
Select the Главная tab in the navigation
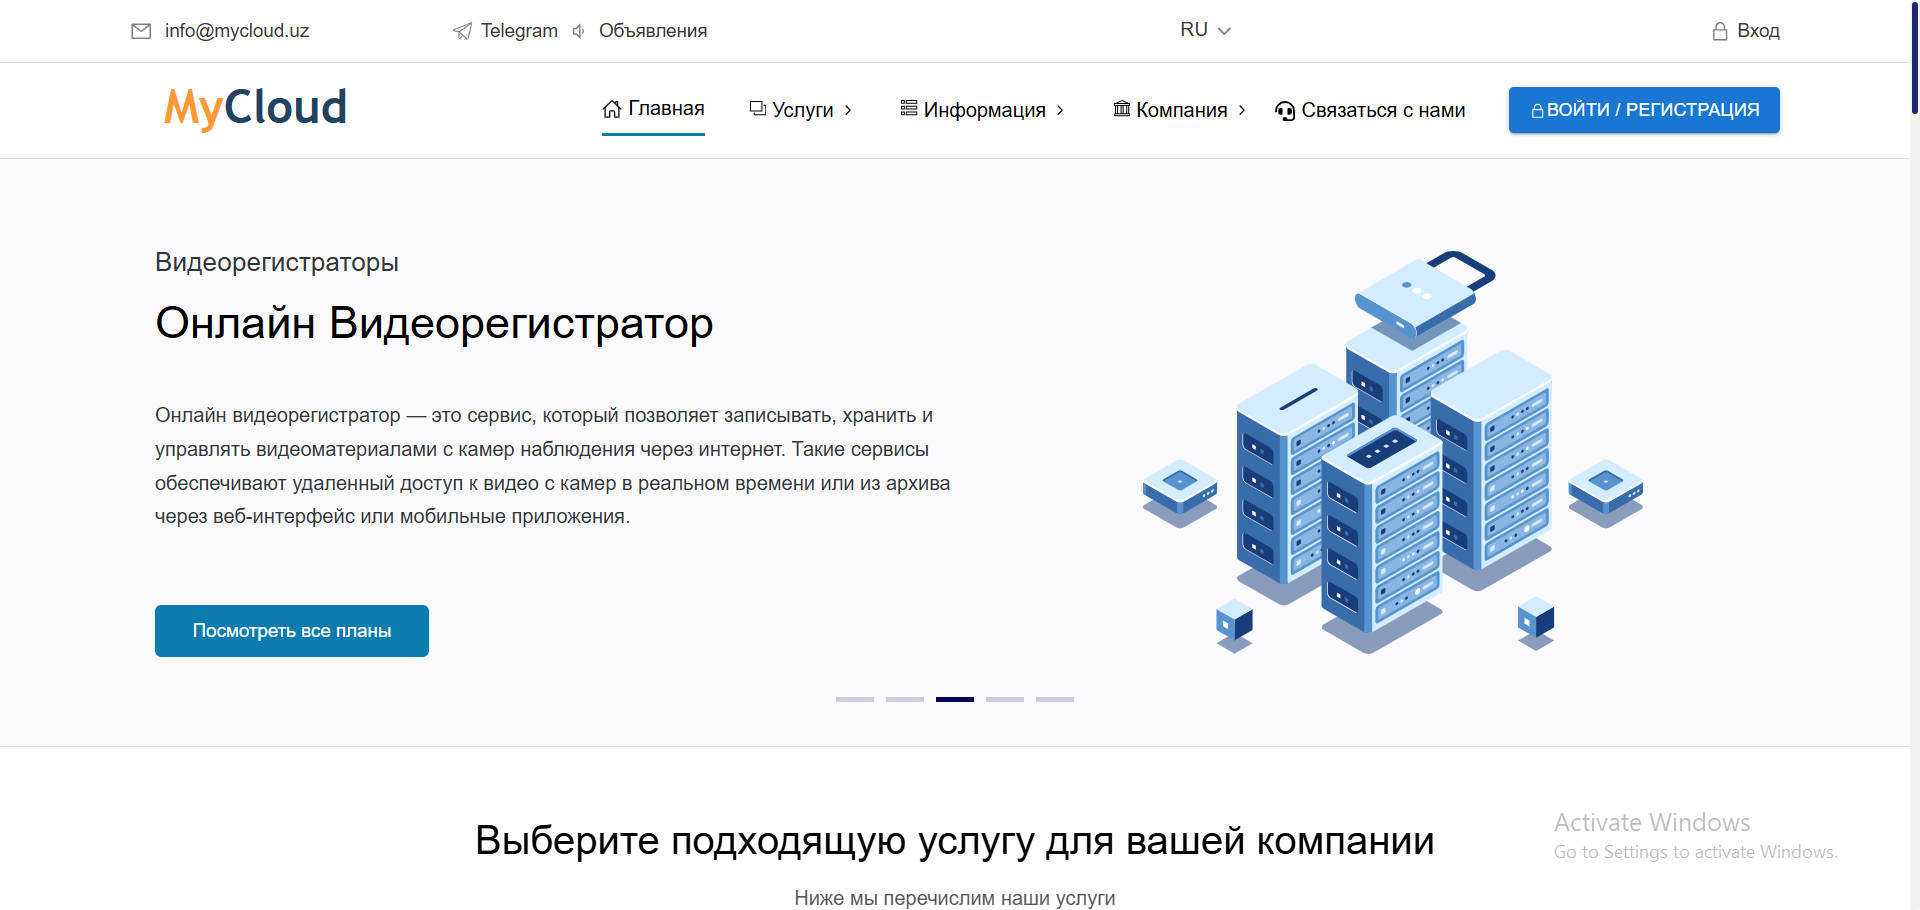click(665, 109)
